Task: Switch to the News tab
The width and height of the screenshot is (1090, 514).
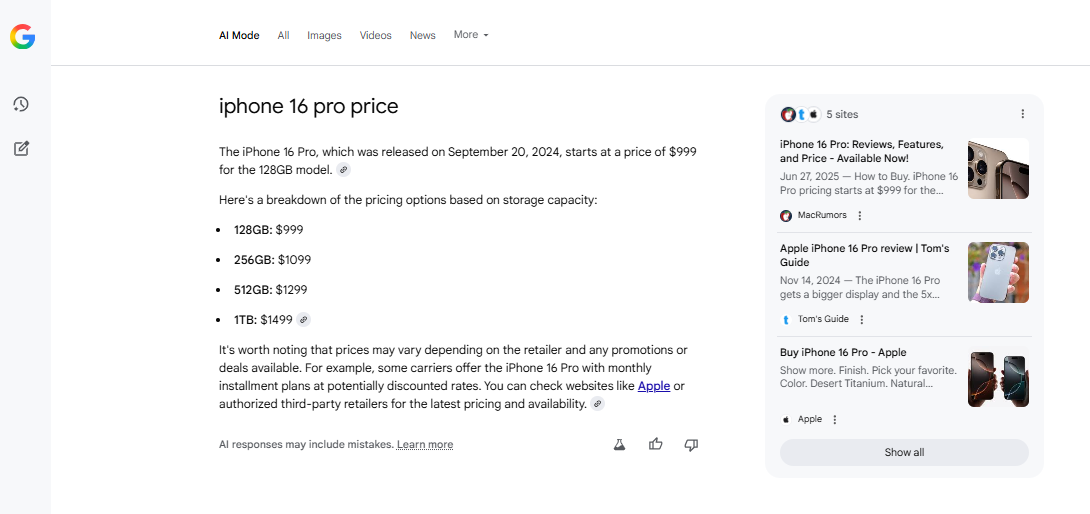Action: click(423, 35)
